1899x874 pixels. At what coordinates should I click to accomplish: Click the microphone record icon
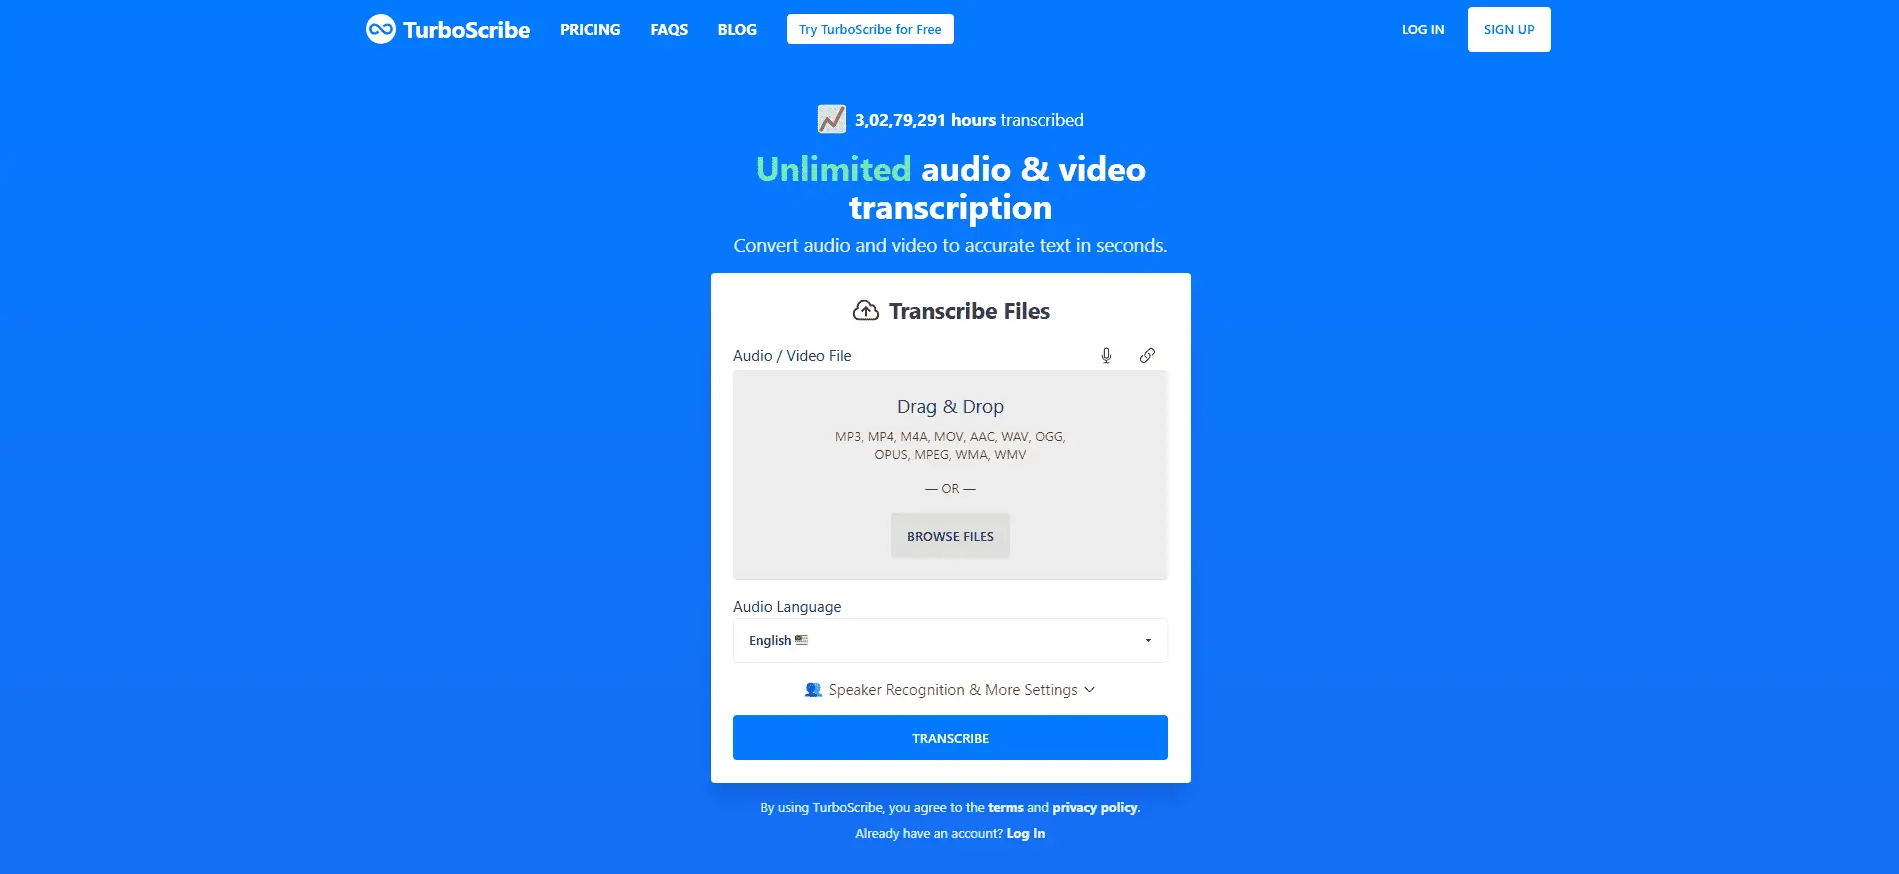coord(1106,355)
